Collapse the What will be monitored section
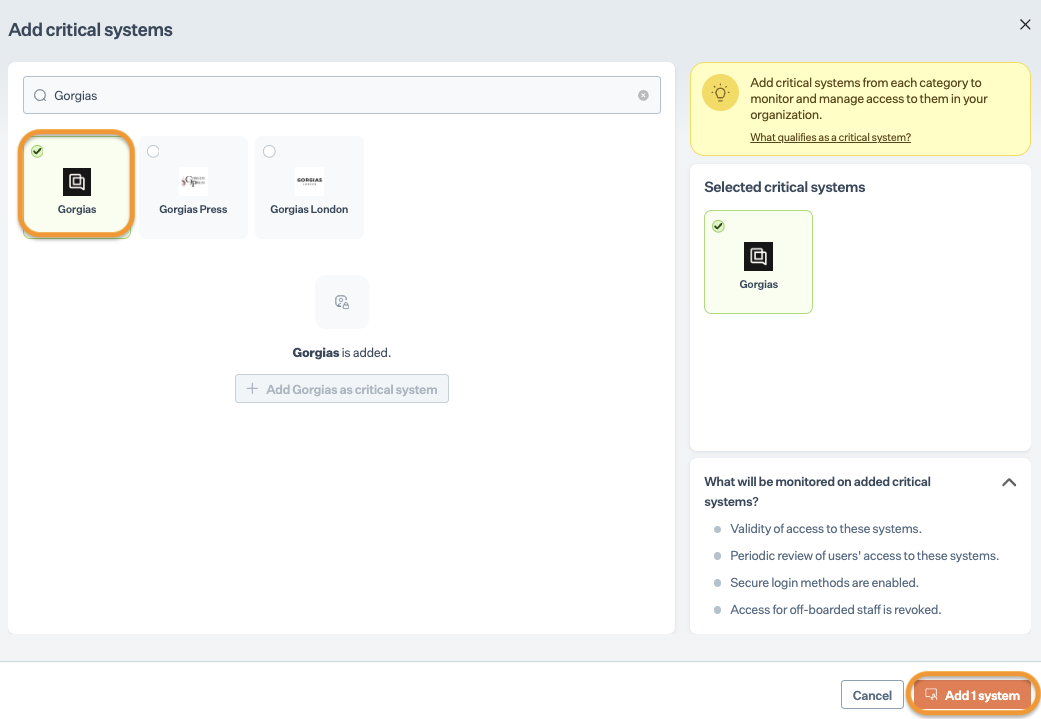 pos(1008,483)
